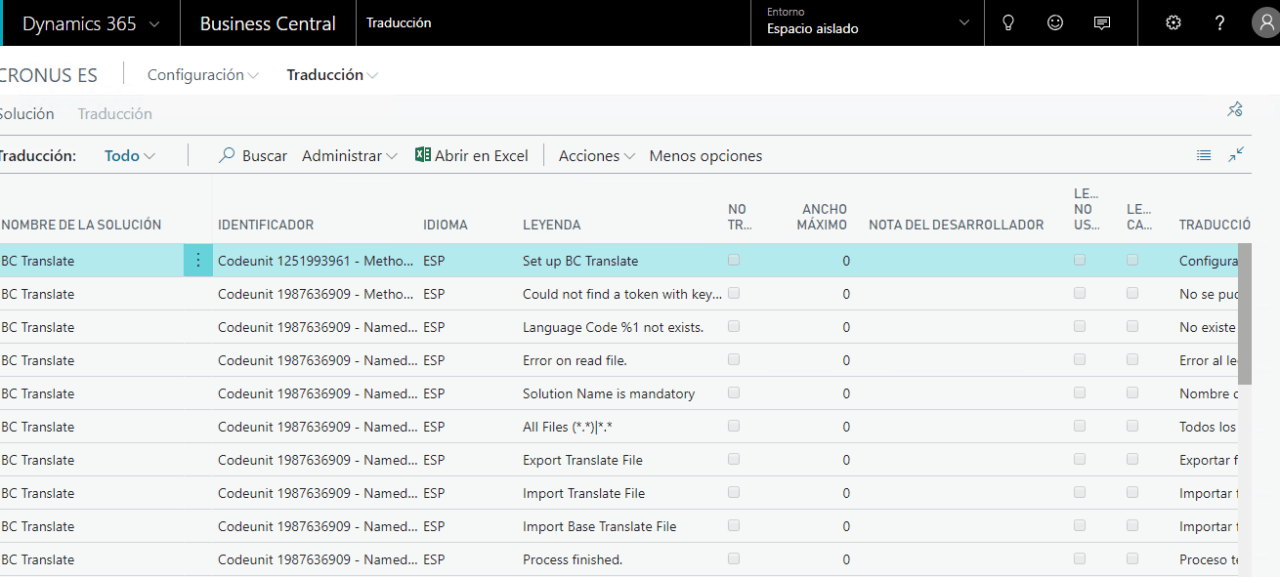Click the Ancho máximo column header
This screenshot has width=1280, height=577.
coord(824,217)
